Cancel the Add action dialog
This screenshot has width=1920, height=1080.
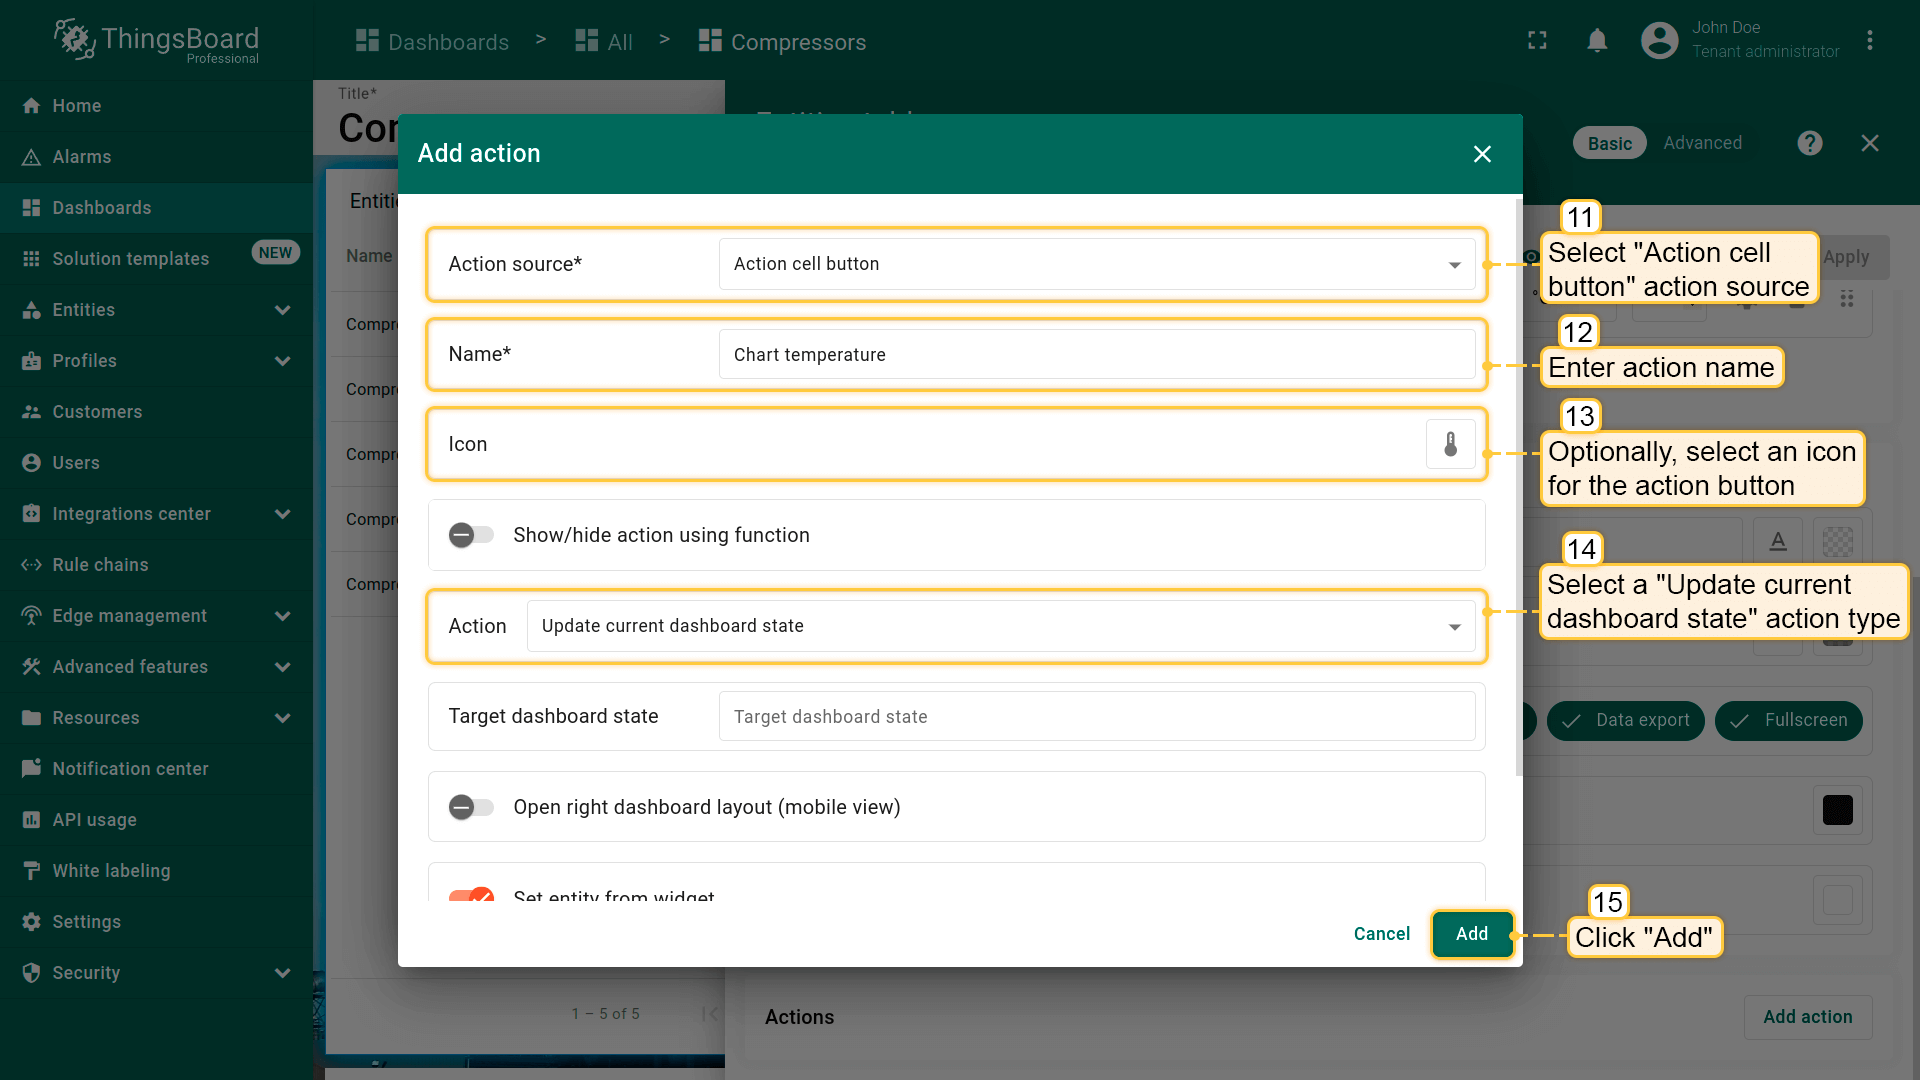pos(1381,934)
